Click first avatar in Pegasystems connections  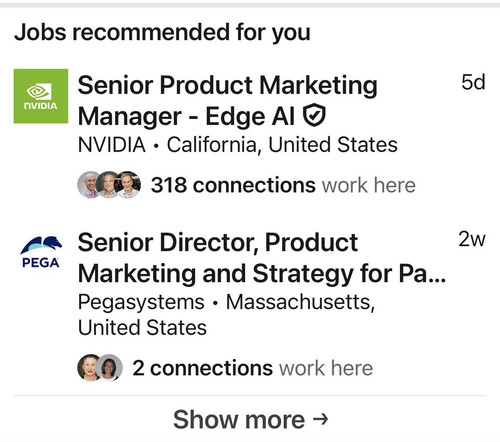pyautogui.click(x=88, y=367)
